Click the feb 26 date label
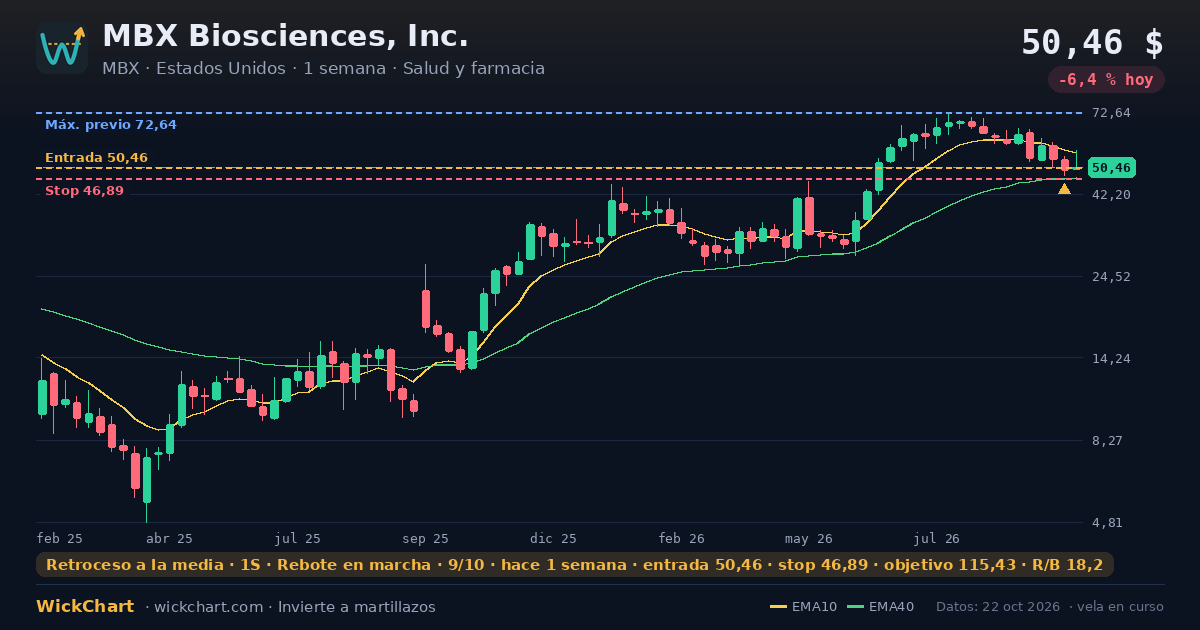This screenshot has width=1200, height=630. [682, 538]
